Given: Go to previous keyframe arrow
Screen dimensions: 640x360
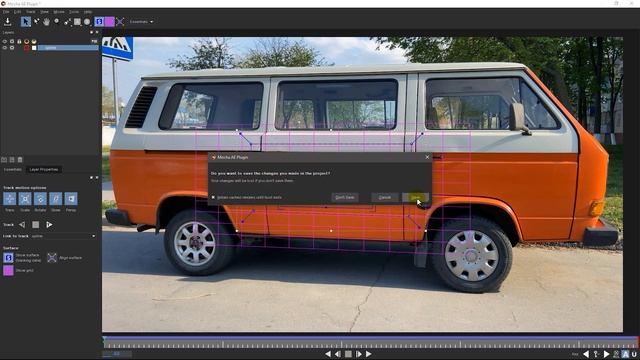Looking at the screenshot, I should pyautogui.click(x=586, y=354).
